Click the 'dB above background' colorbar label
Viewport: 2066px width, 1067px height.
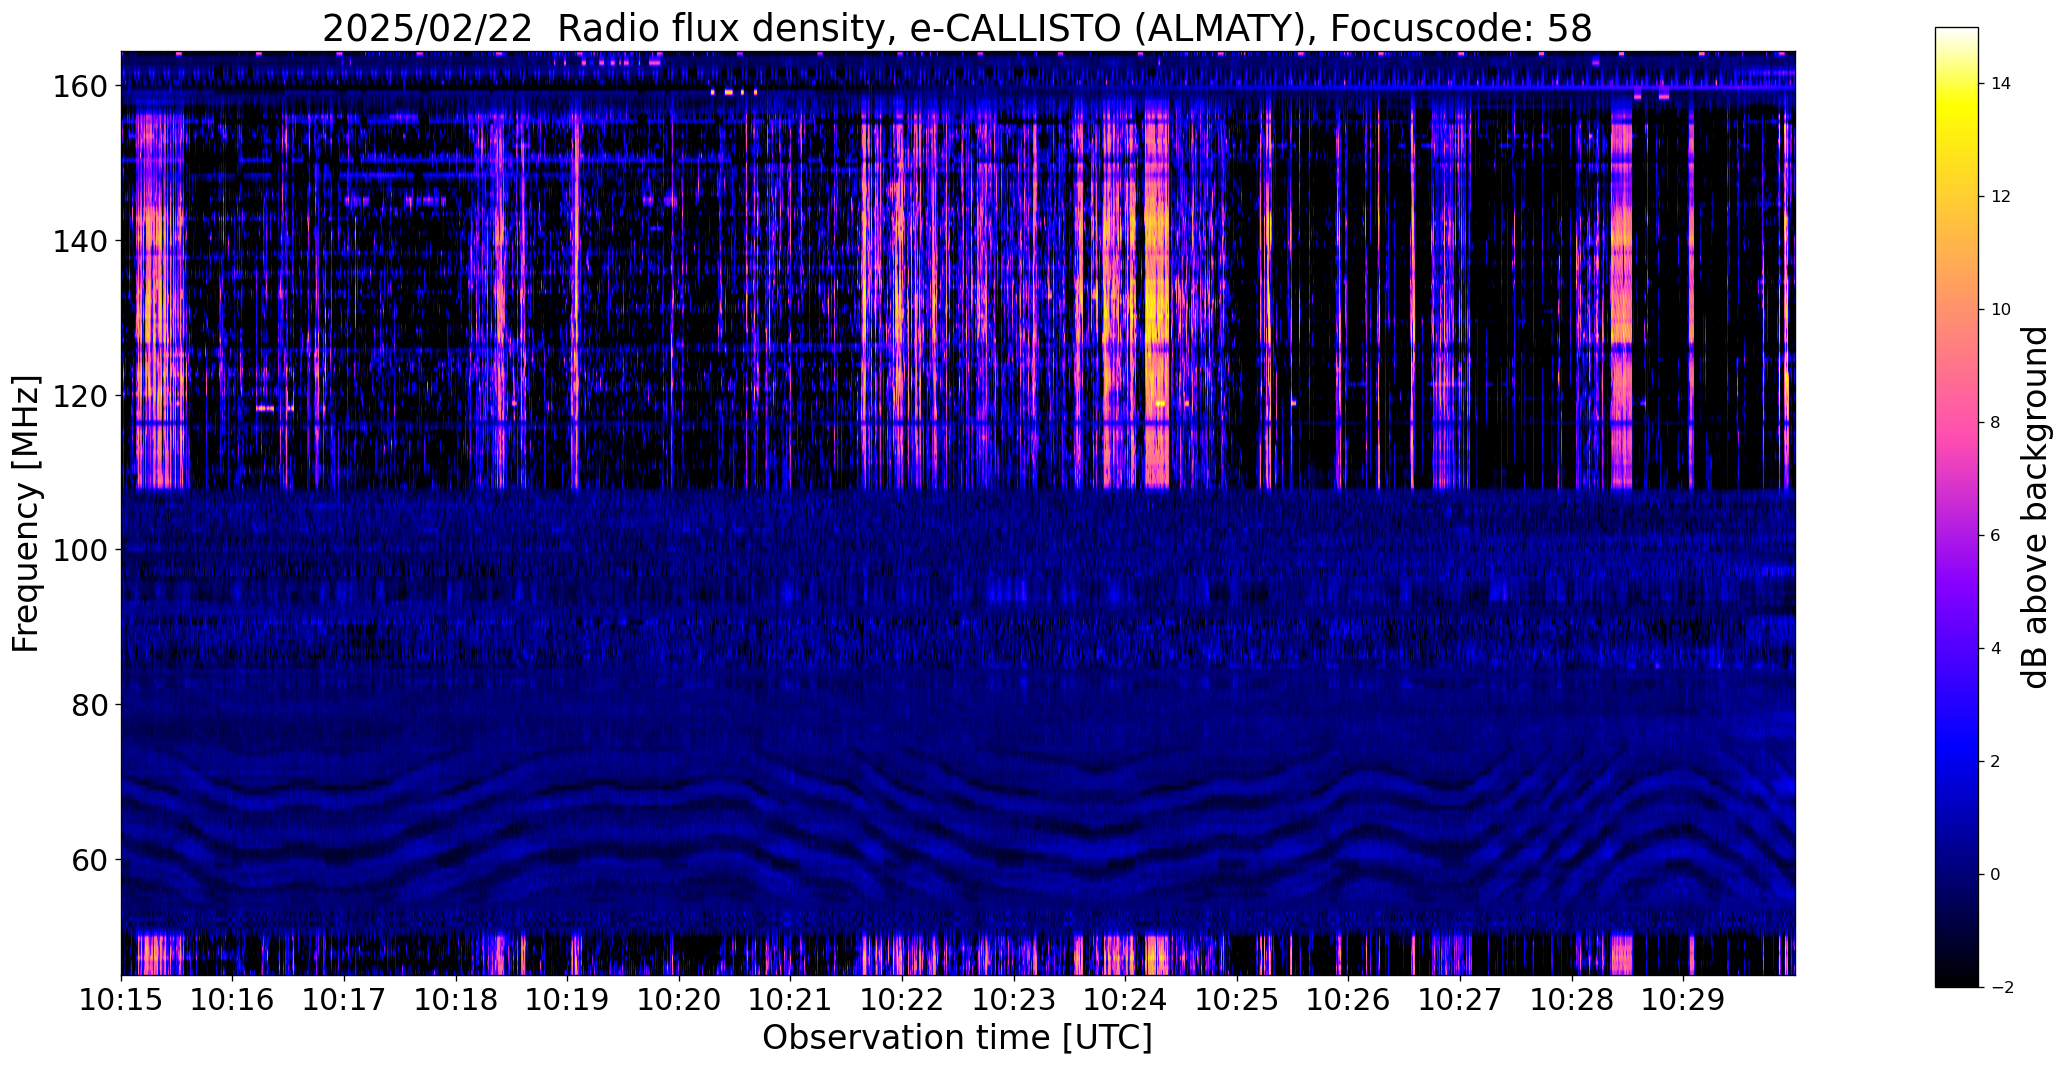click(2034, 507)
